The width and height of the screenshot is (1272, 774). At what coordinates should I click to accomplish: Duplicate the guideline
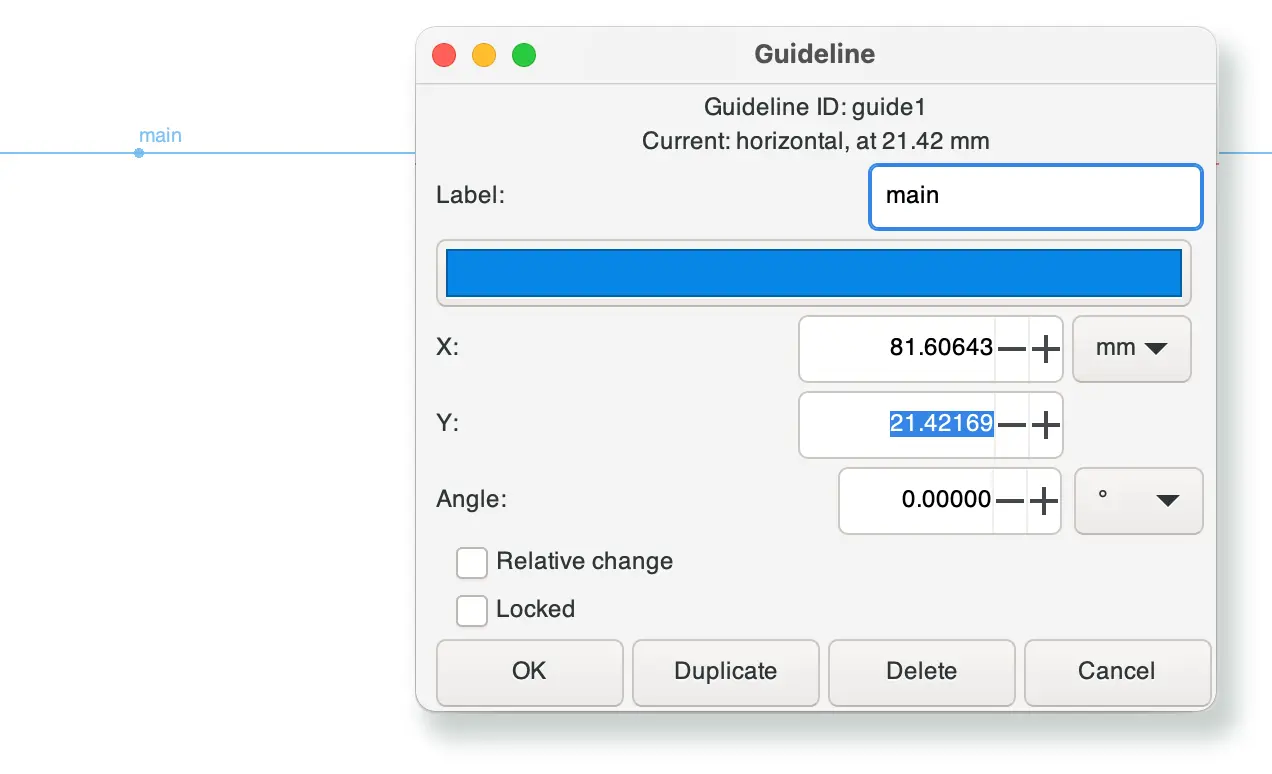(x=725, y=672)
